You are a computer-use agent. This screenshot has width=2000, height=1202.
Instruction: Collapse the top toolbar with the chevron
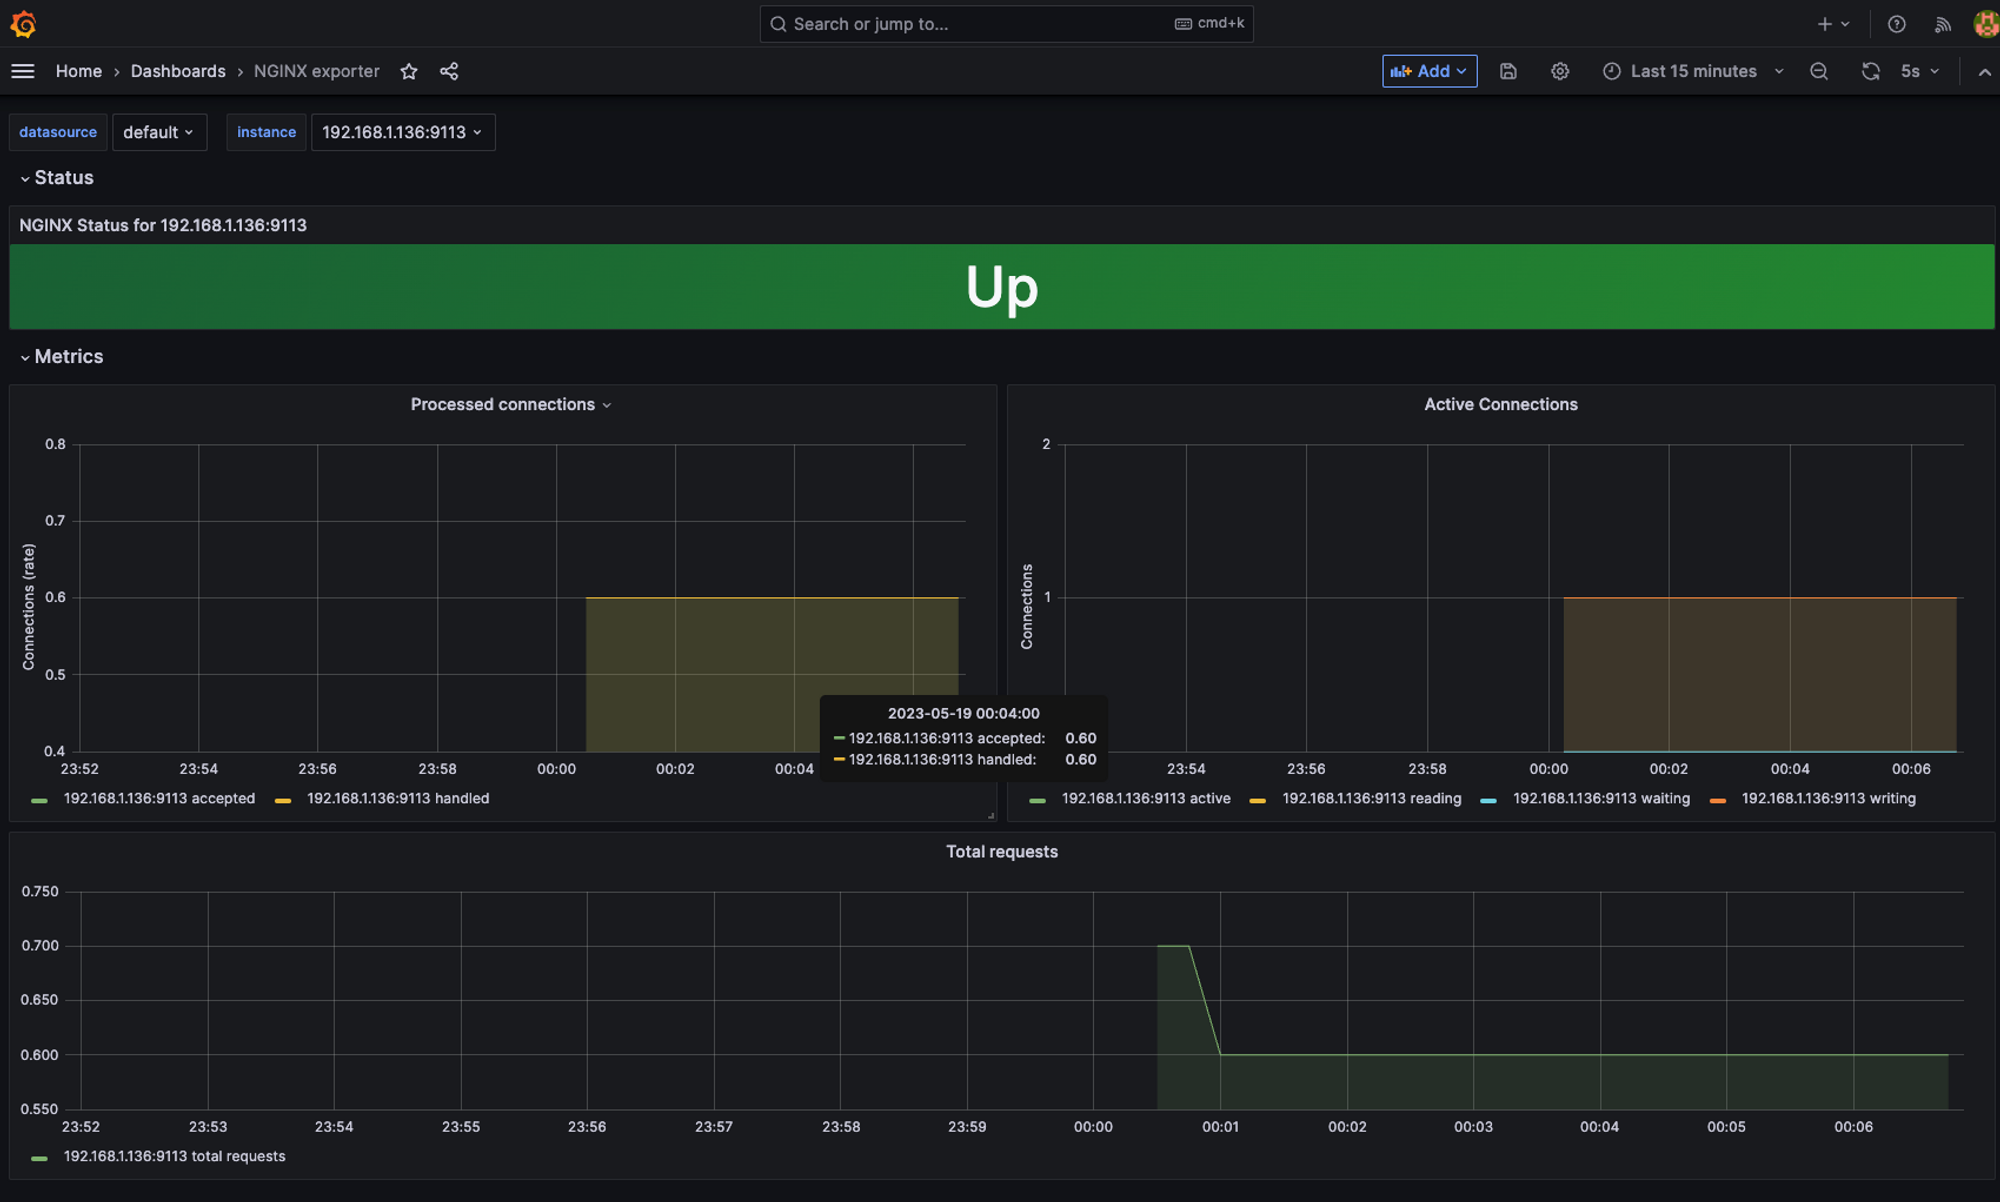[1985, 71]
